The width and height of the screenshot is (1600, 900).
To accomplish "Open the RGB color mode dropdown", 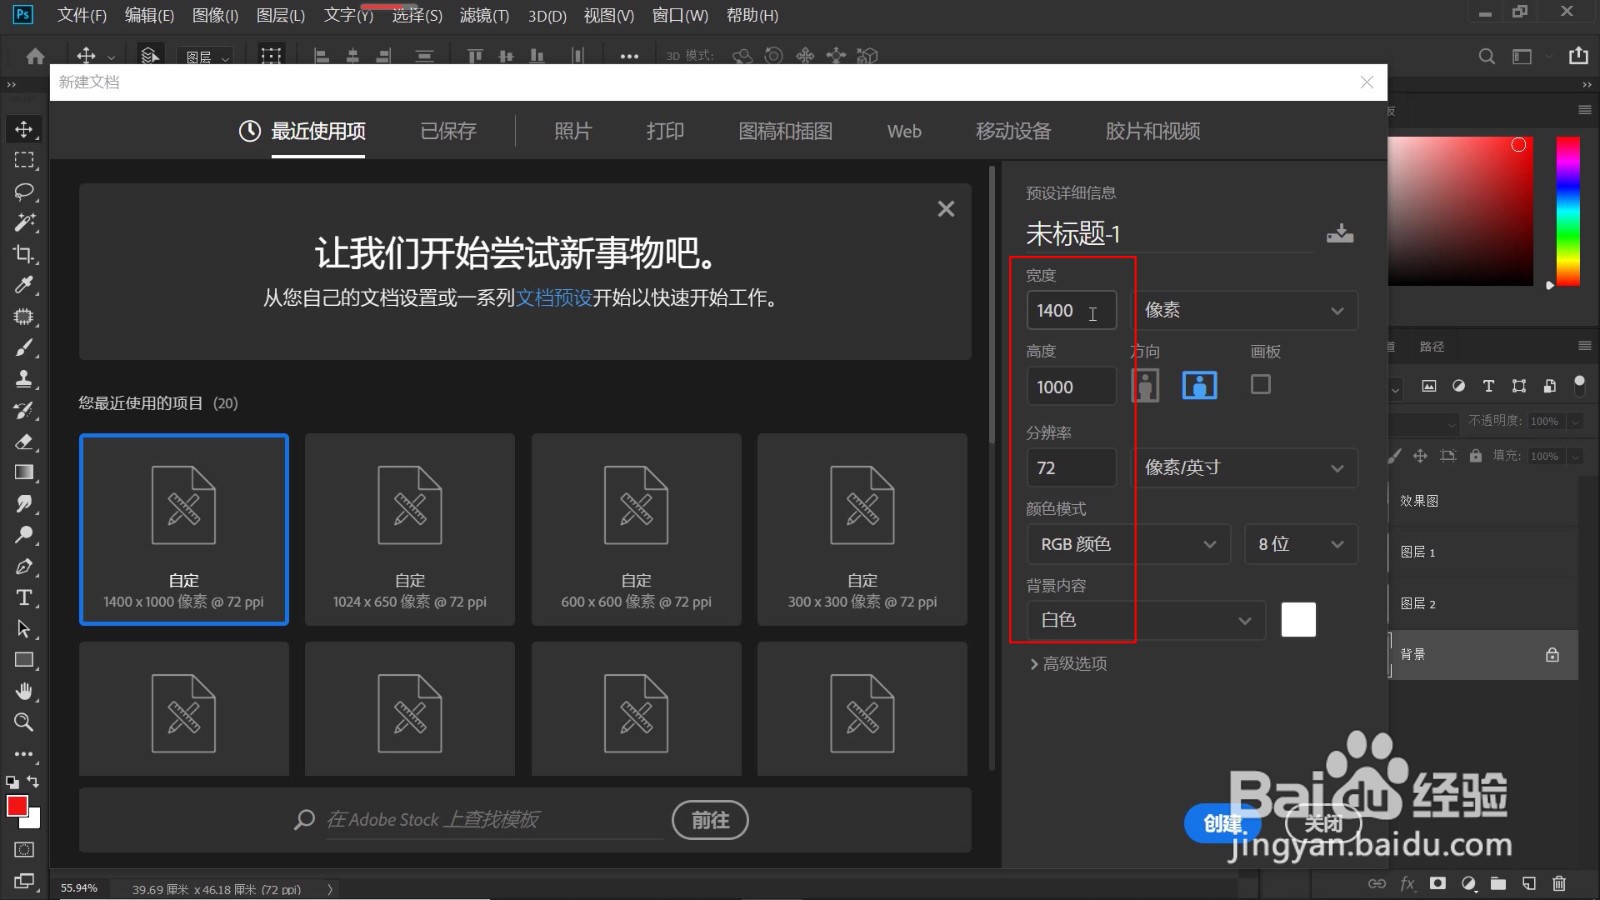I will click(x=1128, y=544).
